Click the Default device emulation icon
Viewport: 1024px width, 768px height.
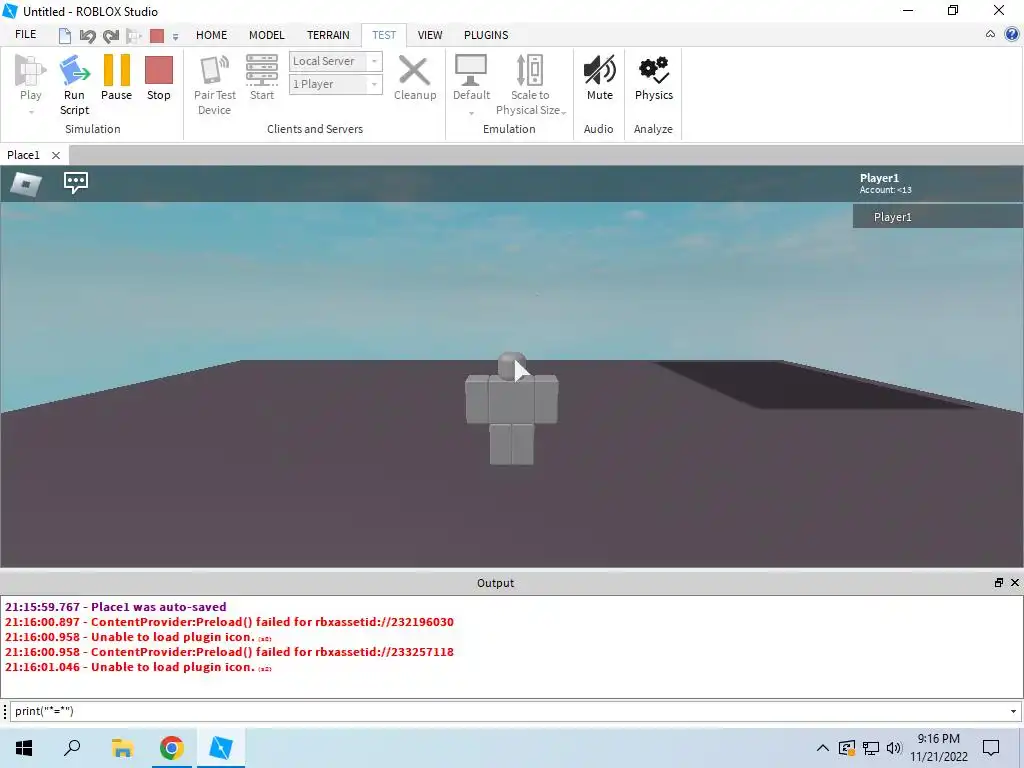tap(471, 71)
